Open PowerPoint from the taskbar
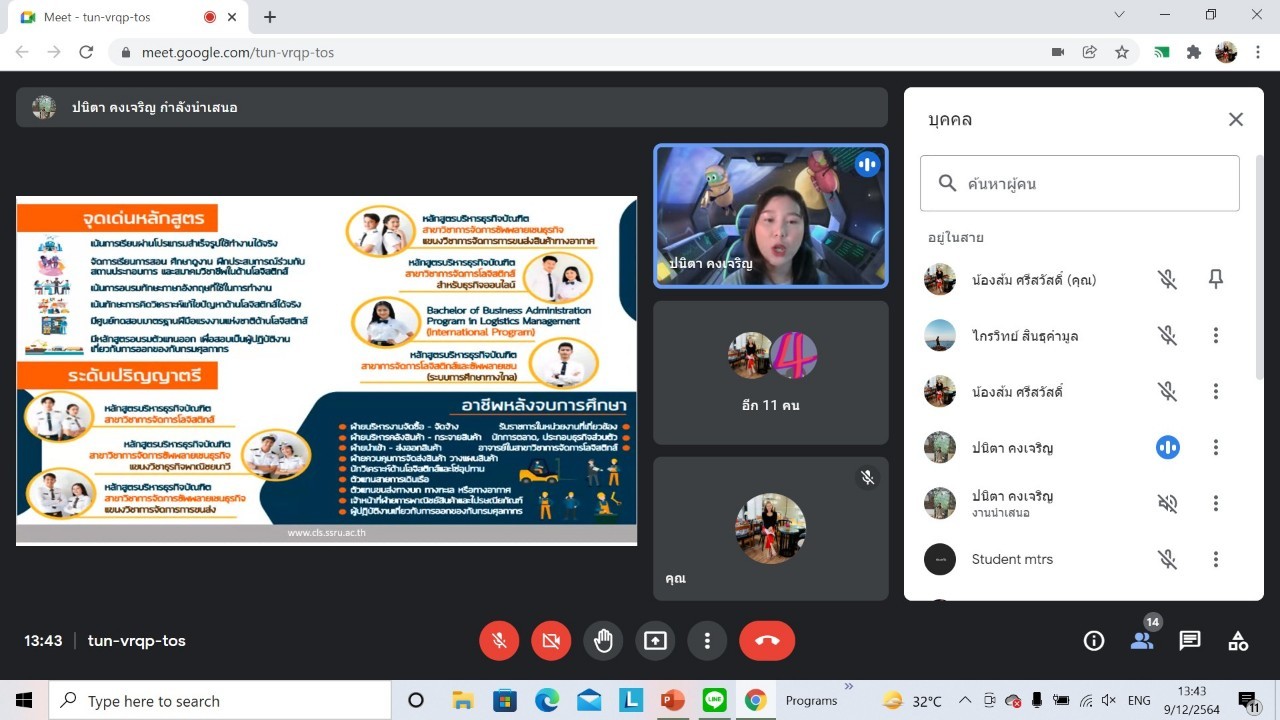This screenshot has width=1280, height=720. click(x=673, y=700)
